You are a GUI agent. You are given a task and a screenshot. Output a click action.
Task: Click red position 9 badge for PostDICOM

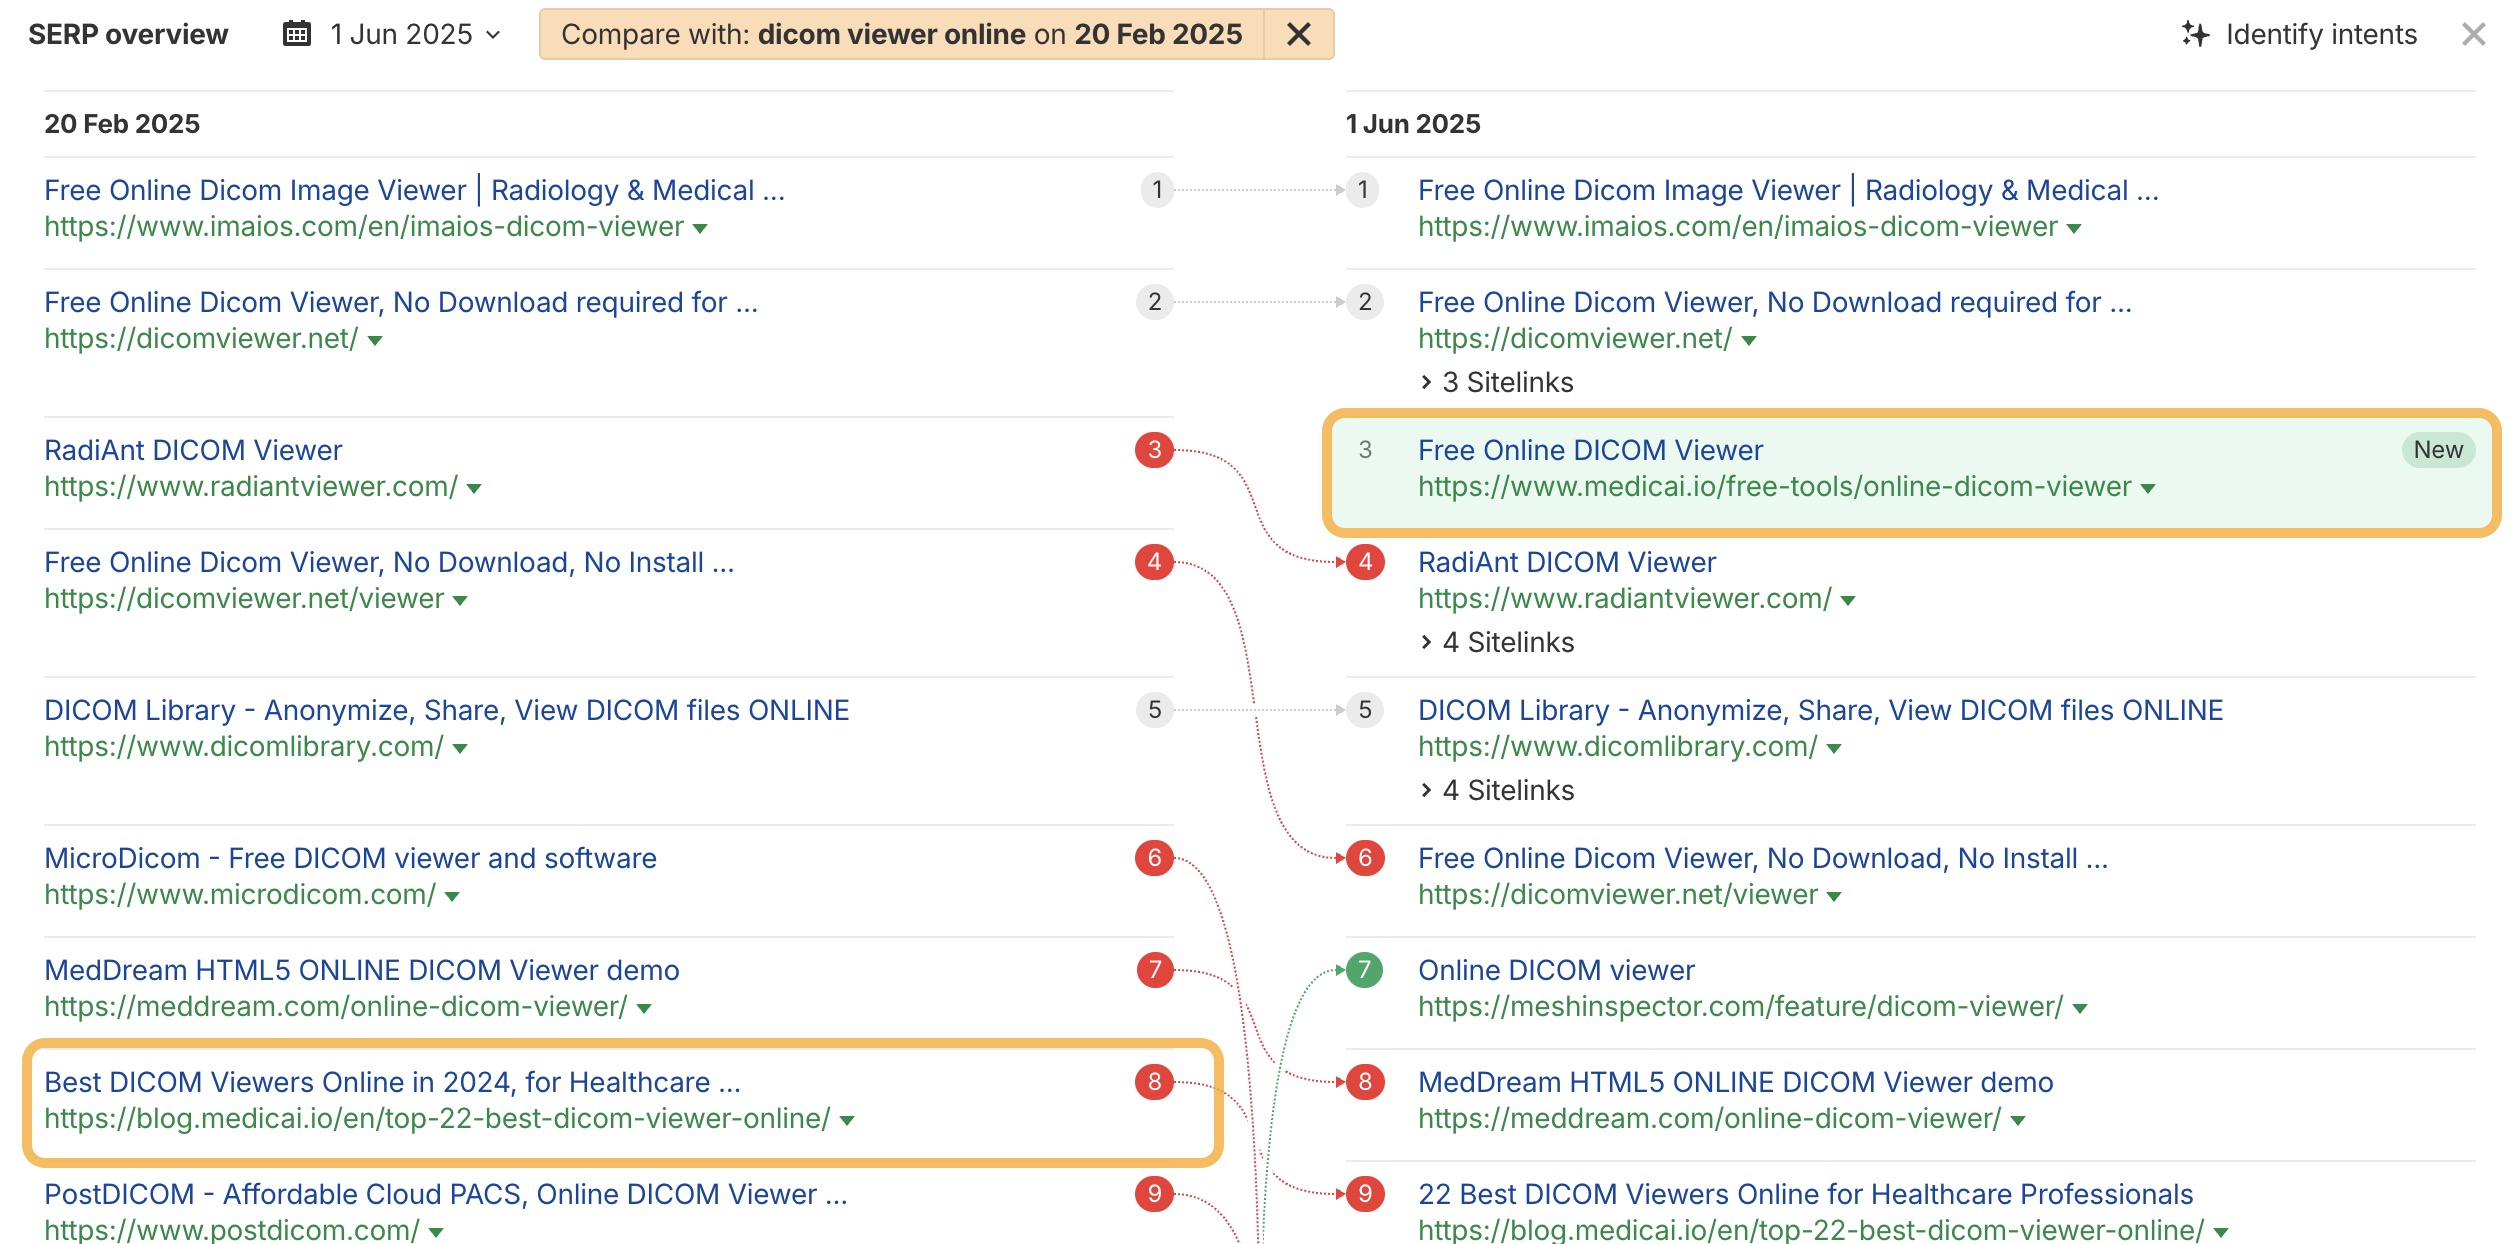point(1154,1194)
